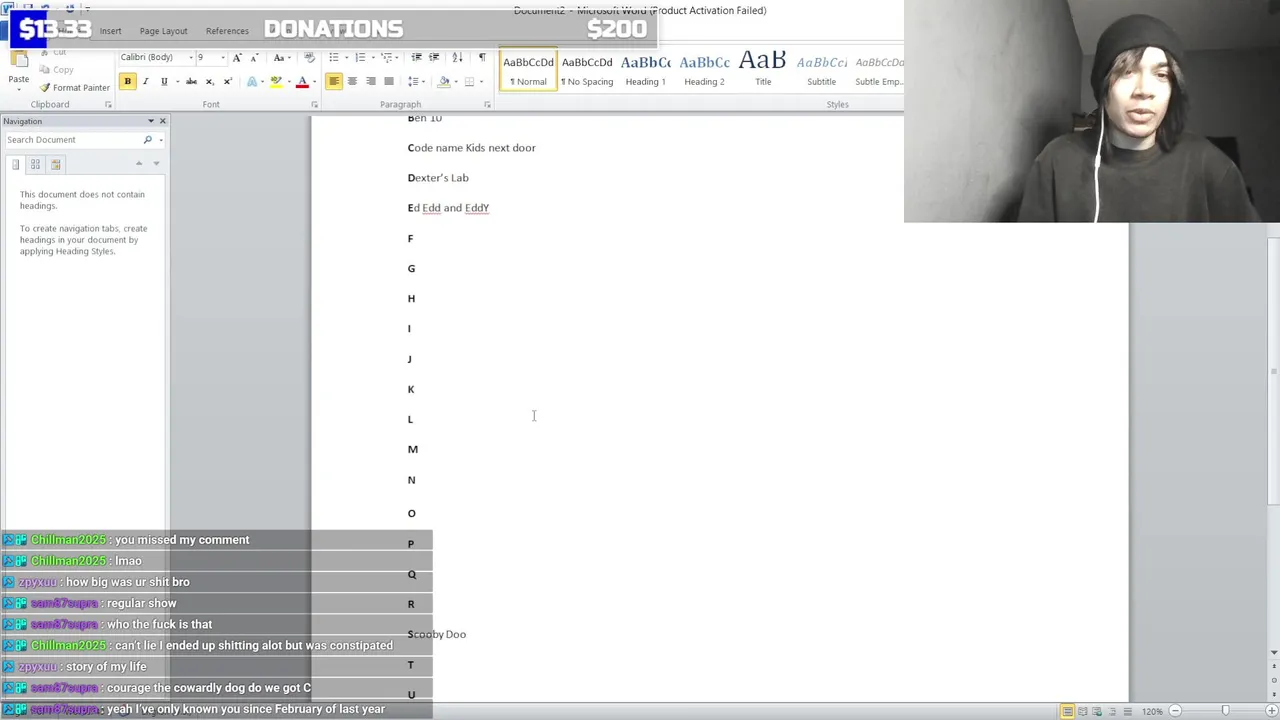The width and height of the screenshot is (1280, 720).
Task: Switch to Outline view
Action: click(x=1113, y=711)
